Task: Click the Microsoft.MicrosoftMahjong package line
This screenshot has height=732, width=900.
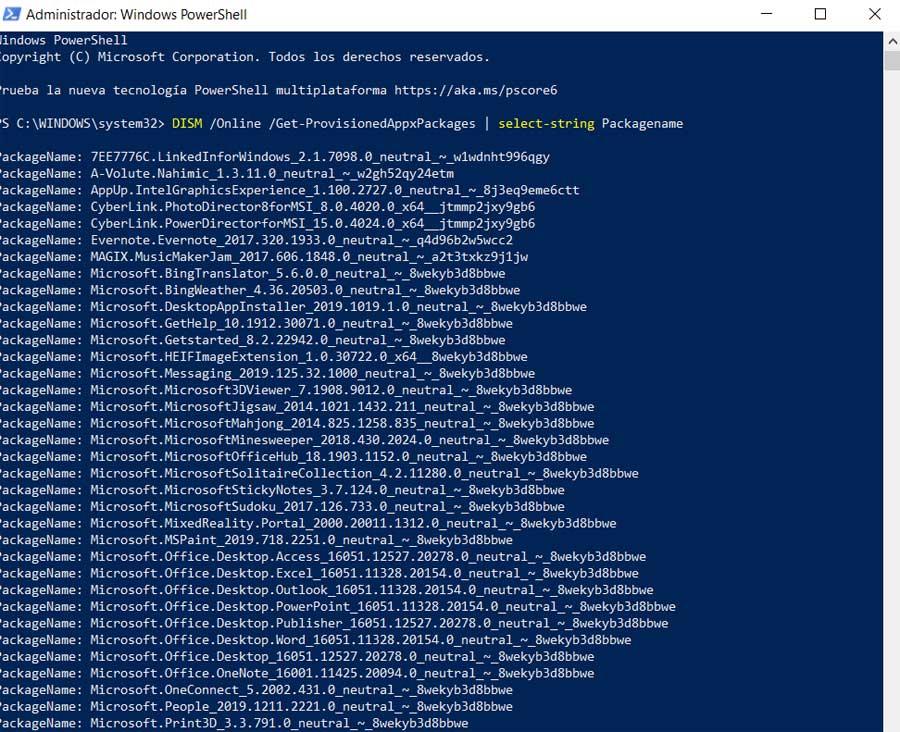Action: tap(297, 423)
